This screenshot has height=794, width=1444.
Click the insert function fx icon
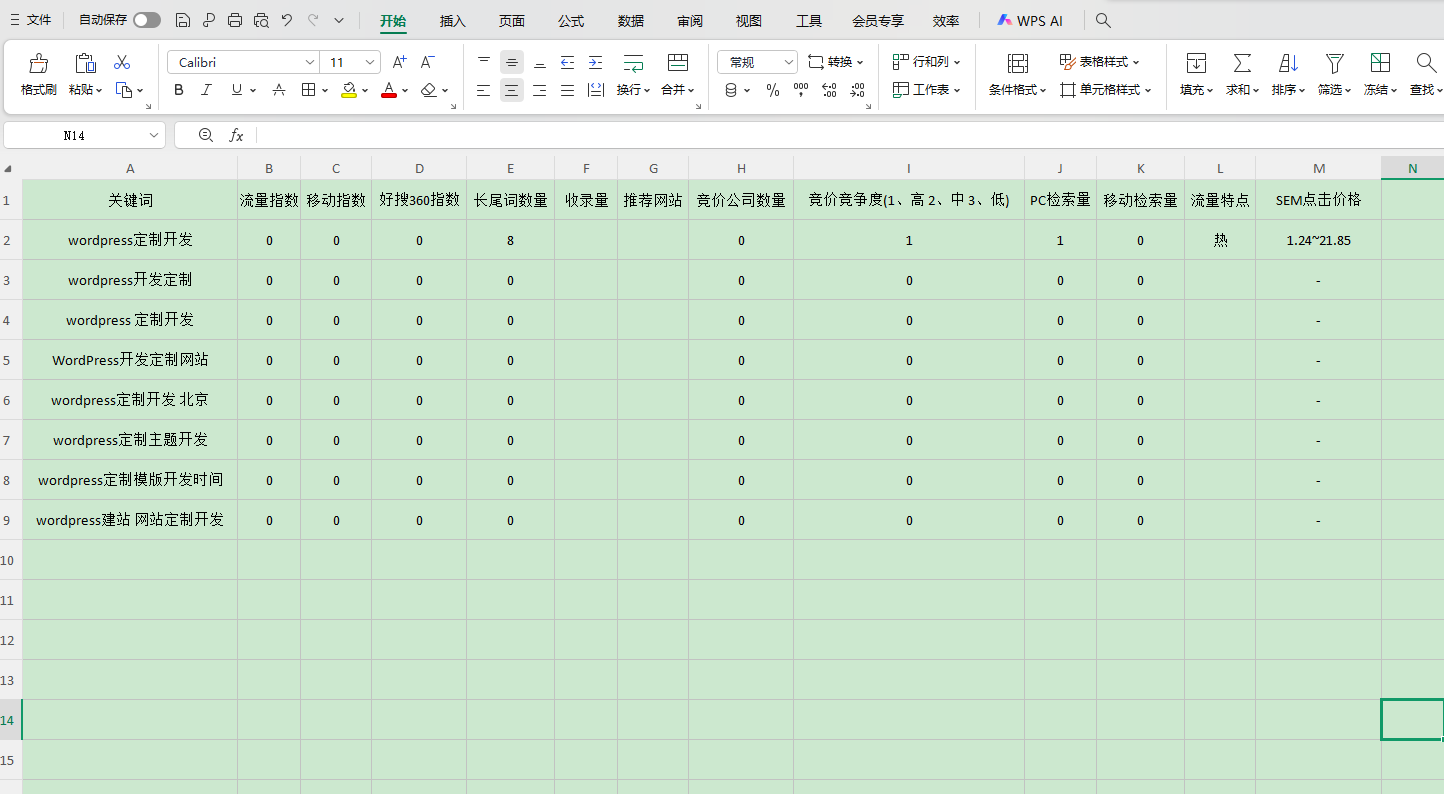coord(237,135)
